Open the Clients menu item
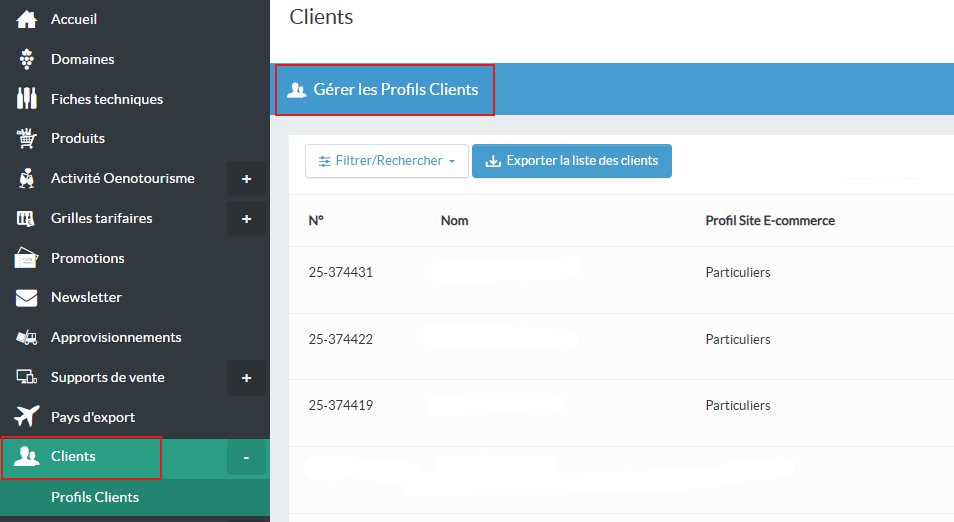 point(74,456)
